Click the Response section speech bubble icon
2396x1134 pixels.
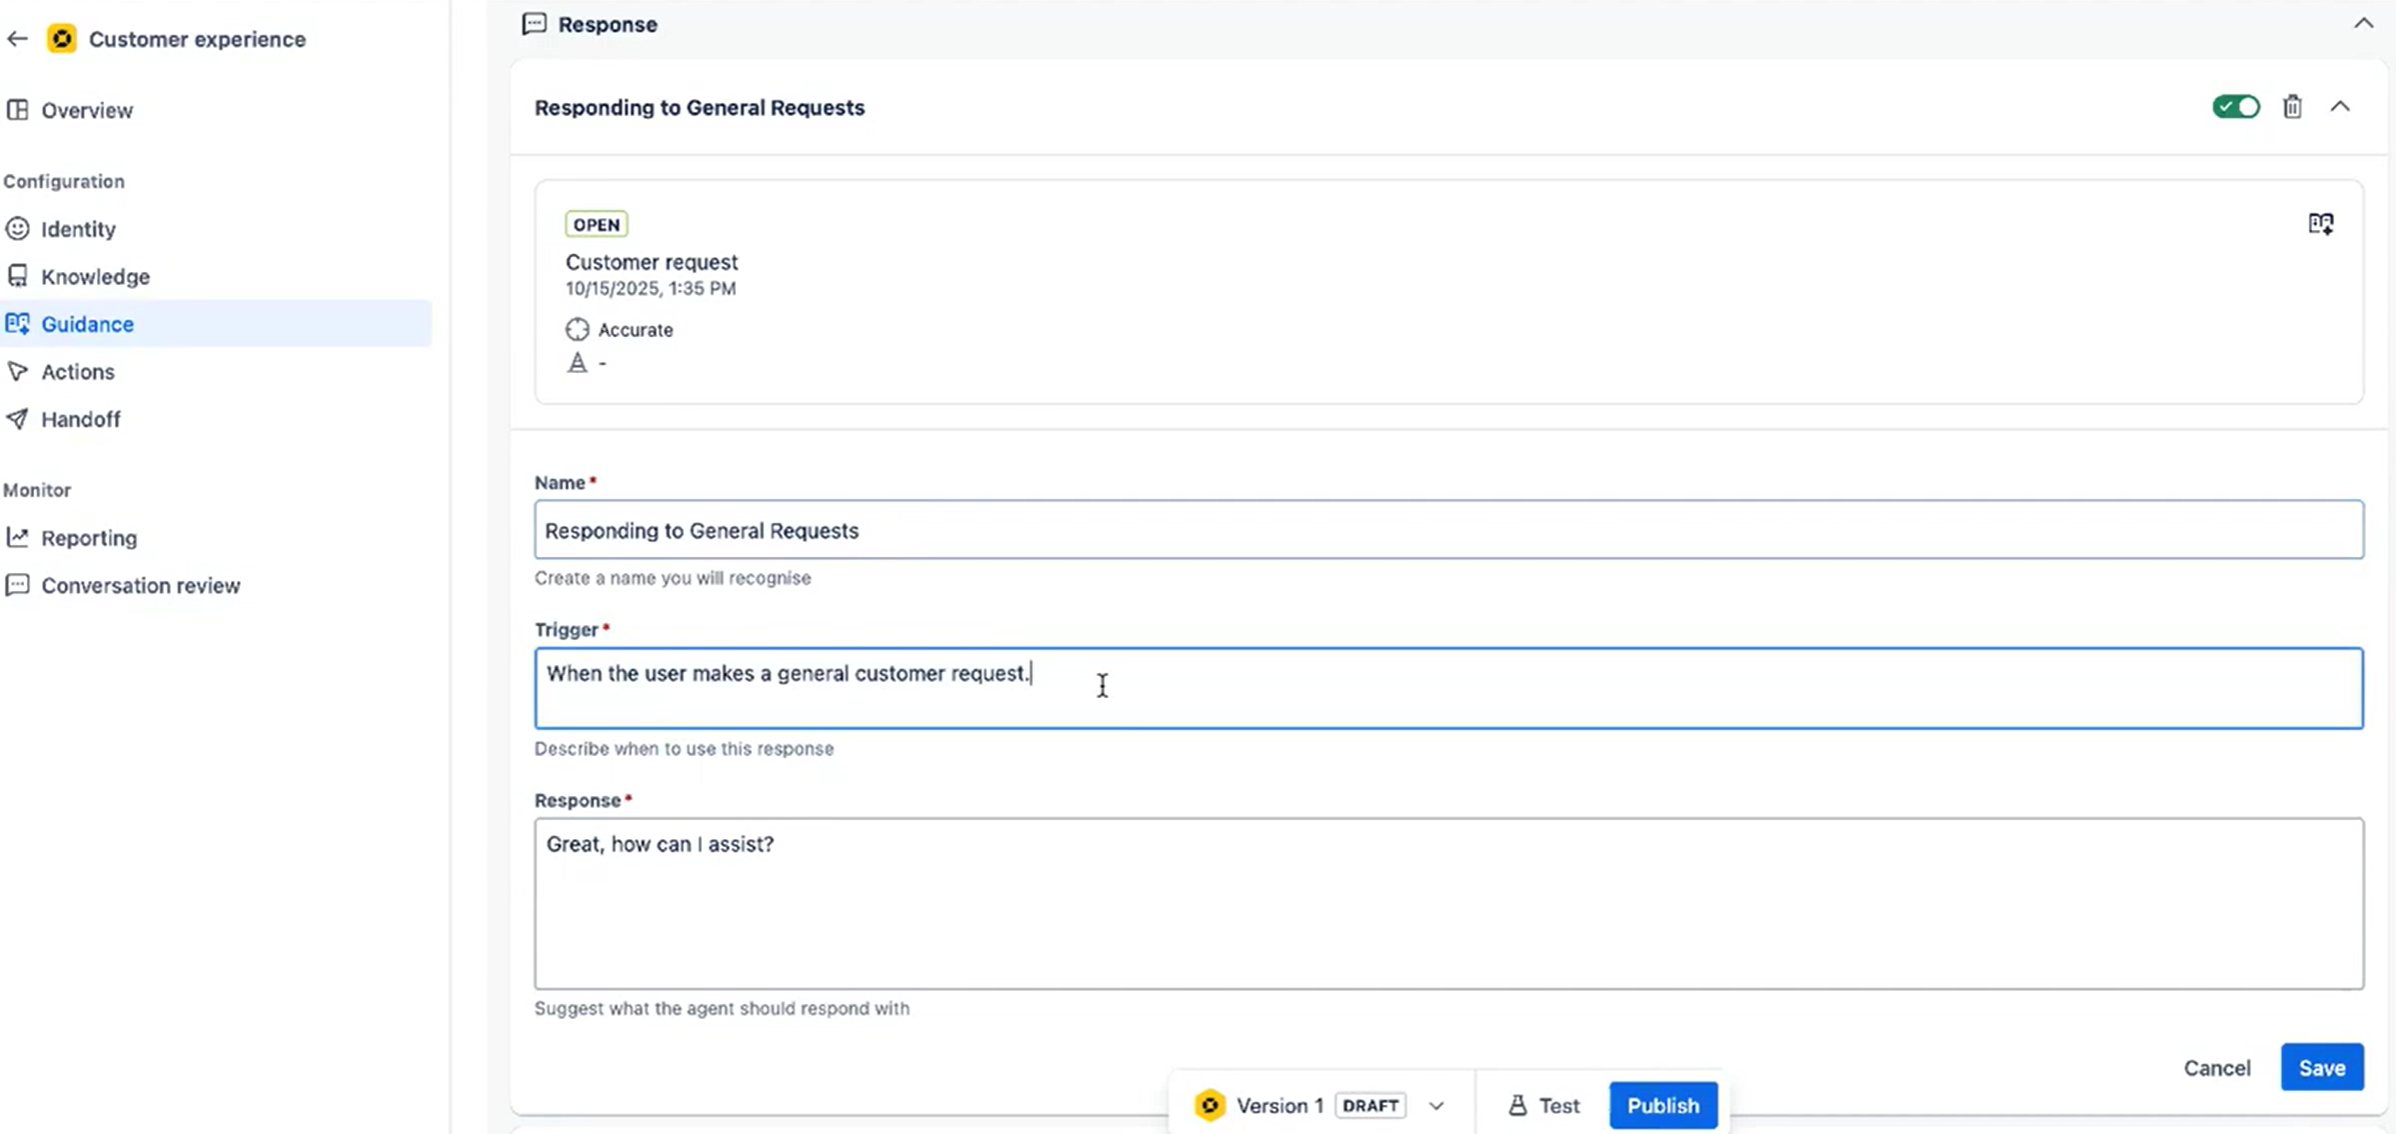(x=534, y=24)
